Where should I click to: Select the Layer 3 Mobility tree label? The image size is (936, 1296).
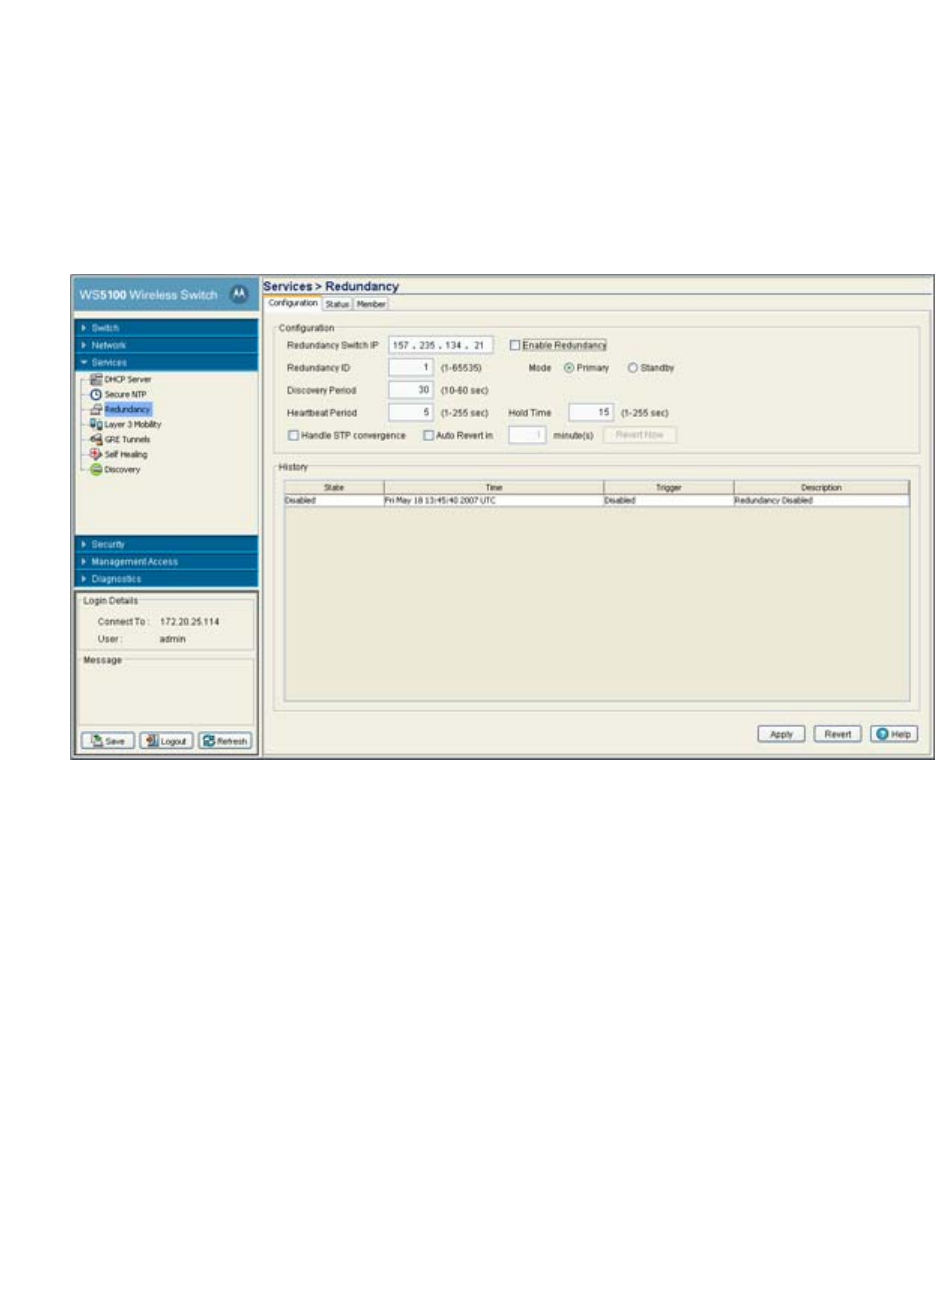click(x=133, y=425)
